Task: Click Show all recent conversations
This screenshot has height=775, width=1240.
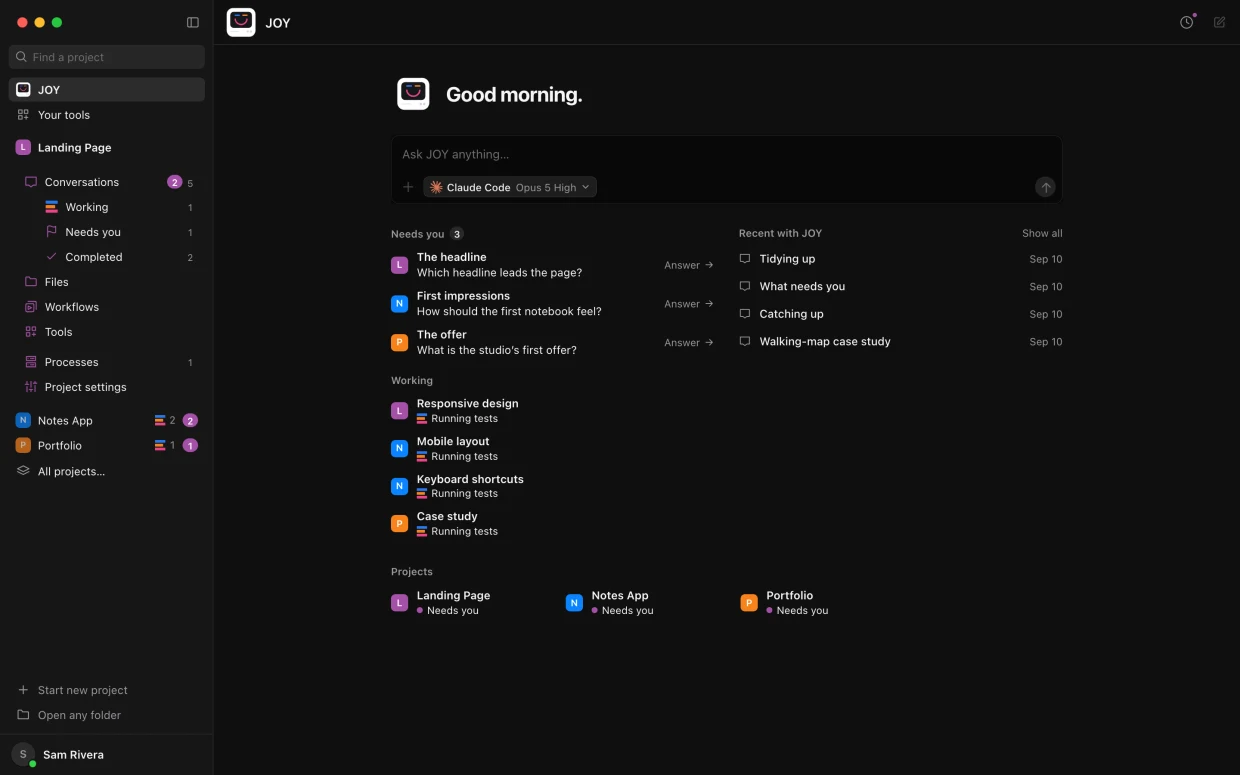Action: (x=1042, y=233)
